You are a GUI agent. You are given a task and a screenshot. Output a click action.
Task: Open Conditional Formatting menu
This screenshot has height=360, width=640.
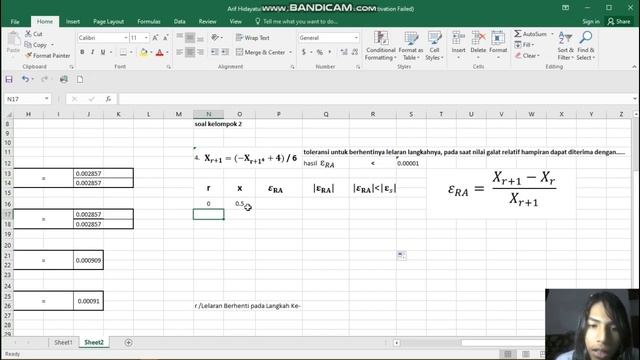pyautogui.click(x=380, y=46)
